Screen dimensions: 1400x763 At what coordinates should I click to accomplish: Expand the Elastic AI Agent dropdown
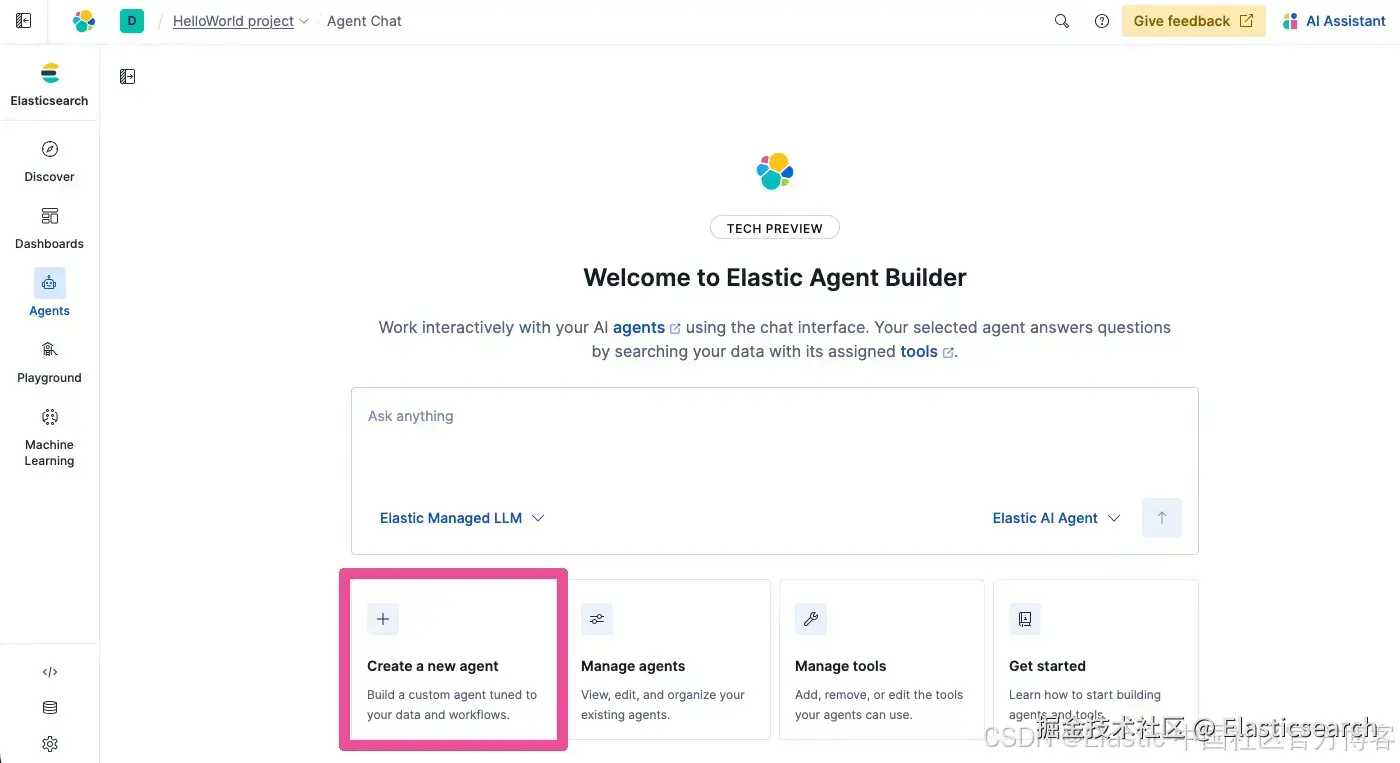(x=1056, y=518)
